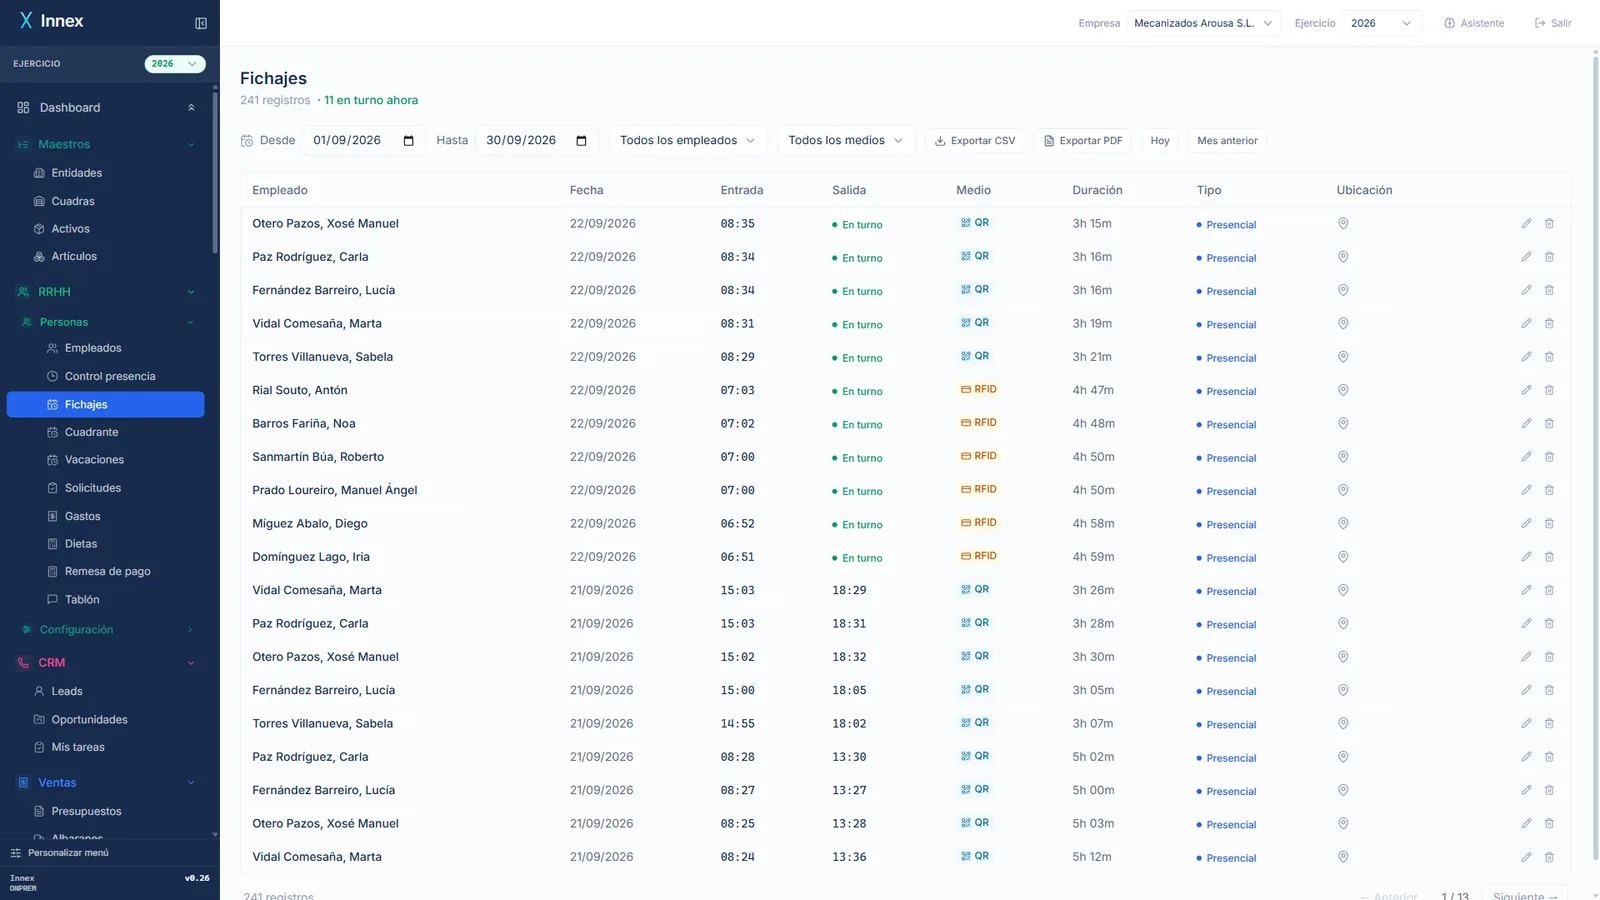
Task: Click the Mes anterior button
Action: pyautogui.click(x=1227, y=141)
